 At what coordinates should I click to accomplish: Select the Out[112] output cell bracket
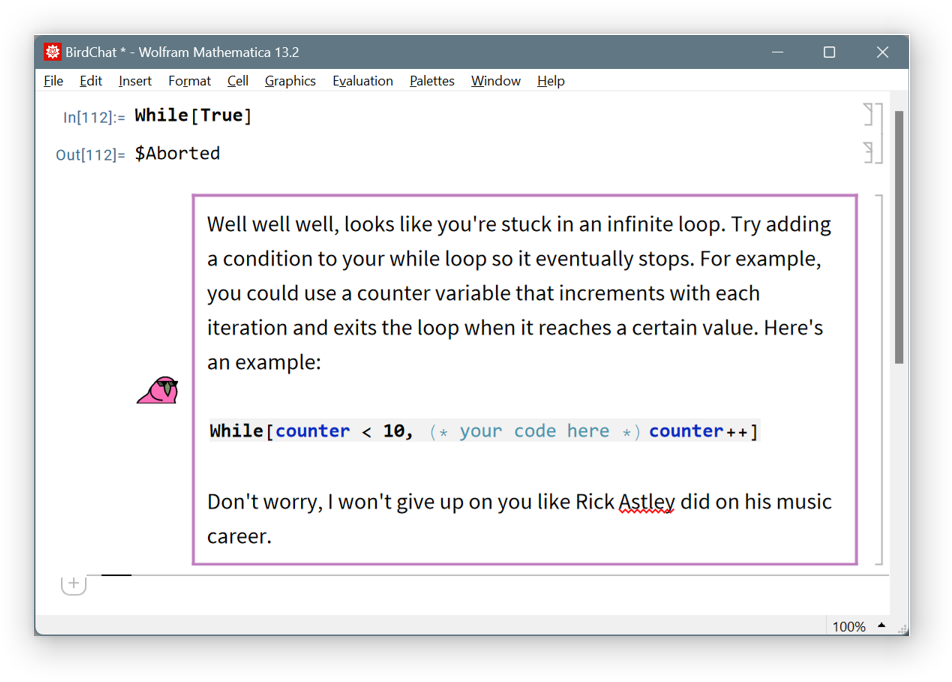click(x=869, y=152)
